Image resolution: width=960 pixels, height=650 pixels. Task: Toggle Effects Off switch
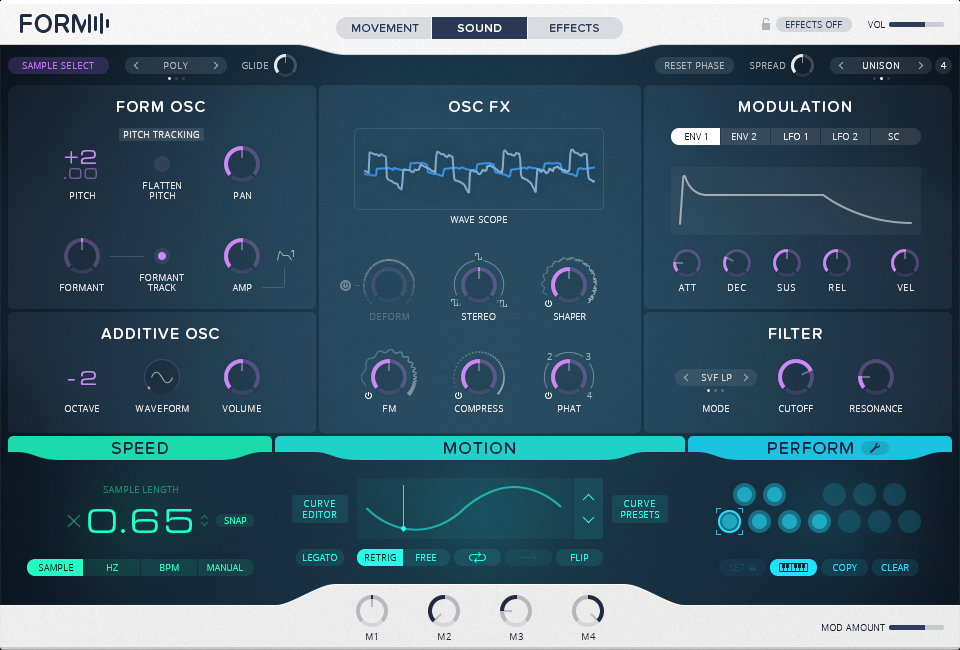pyautogui.click(x=813, y=23)
